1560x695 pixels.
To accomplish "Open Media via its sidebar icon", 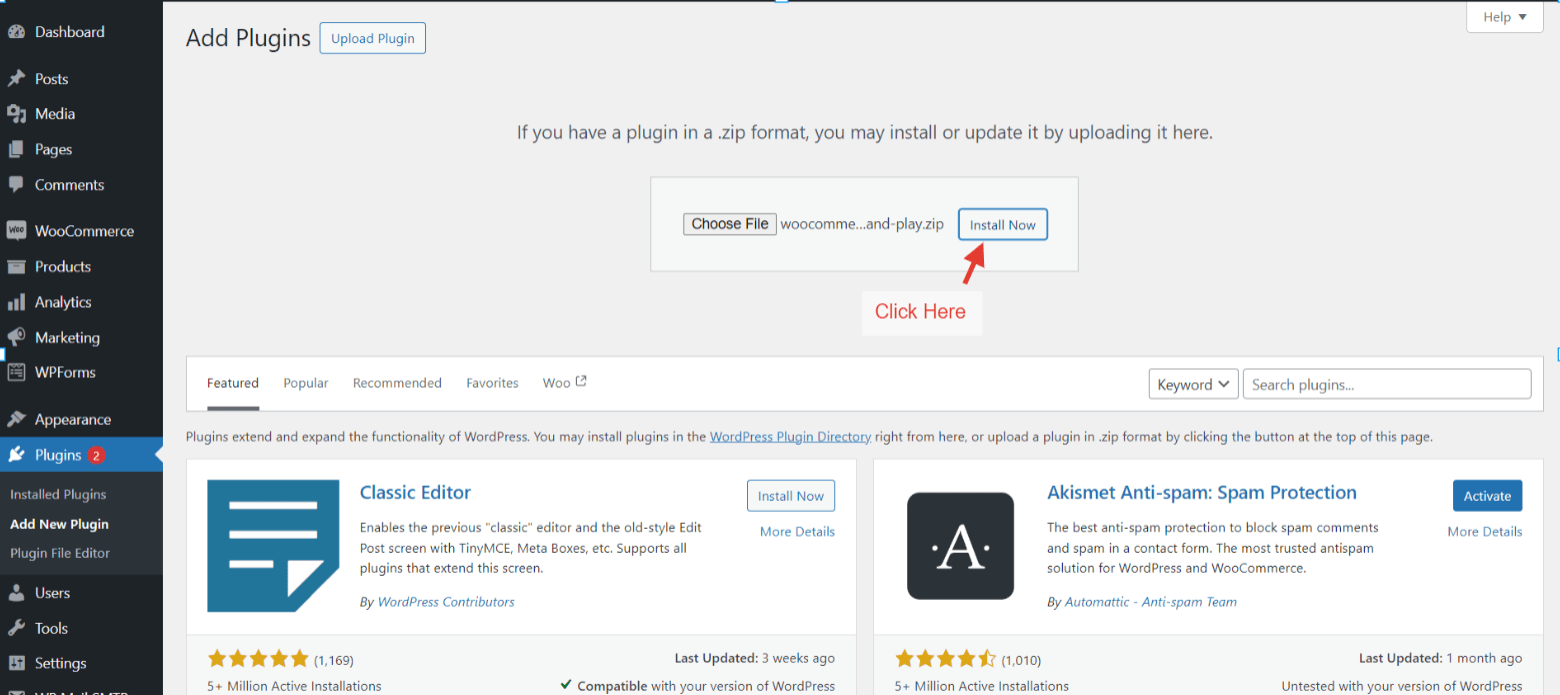I will pos(16,114).
